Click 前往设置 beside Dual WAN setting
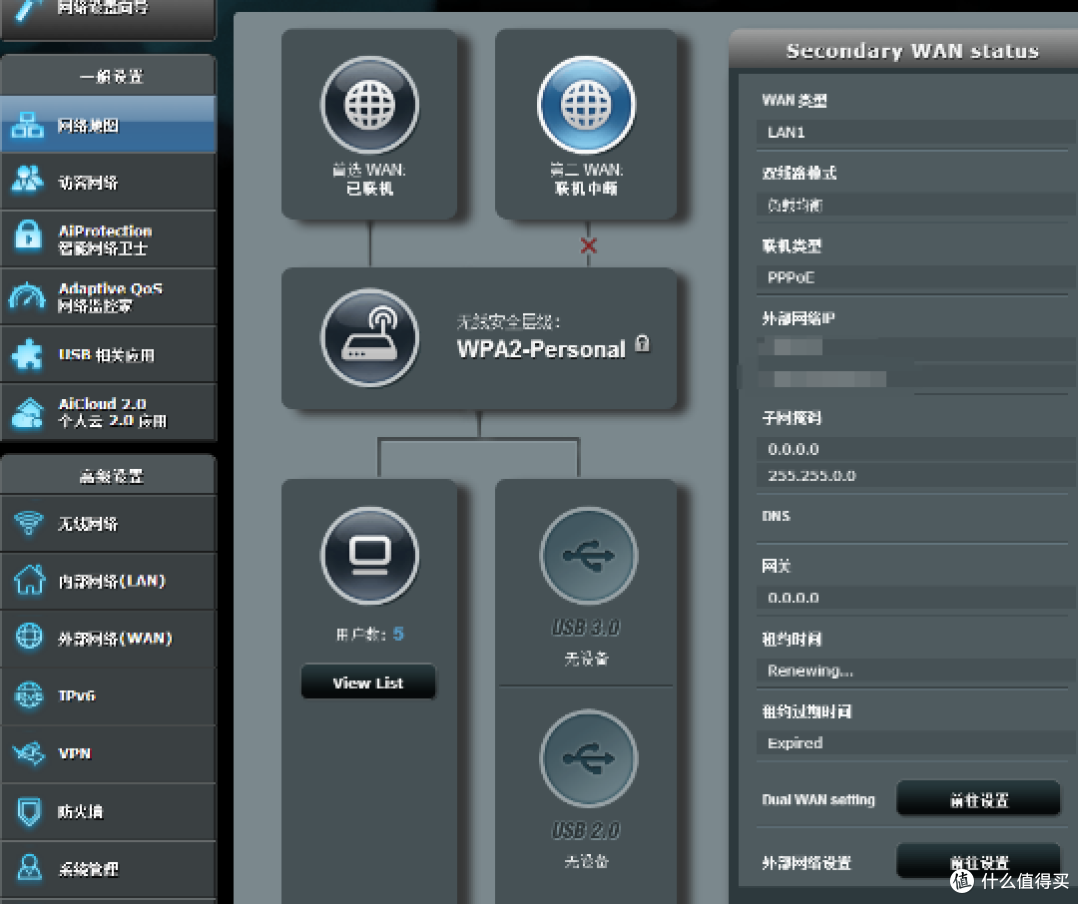1080x904 pixels. tap(978, 799)
